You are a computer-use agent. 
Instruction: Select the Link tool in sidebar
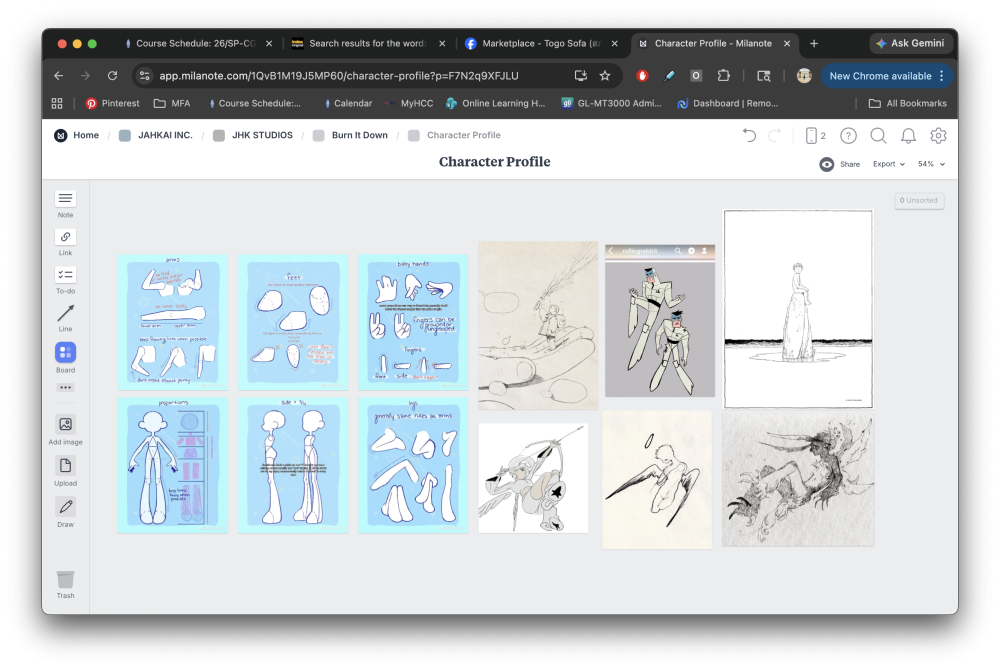click(65, 238)
